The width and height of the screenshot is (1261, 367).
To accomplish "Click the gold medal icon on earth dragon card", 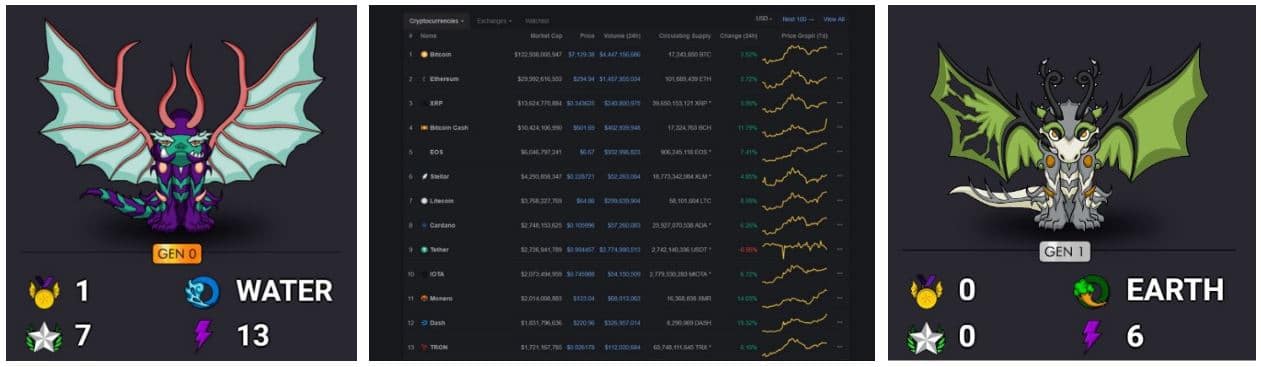I will 927,291.
